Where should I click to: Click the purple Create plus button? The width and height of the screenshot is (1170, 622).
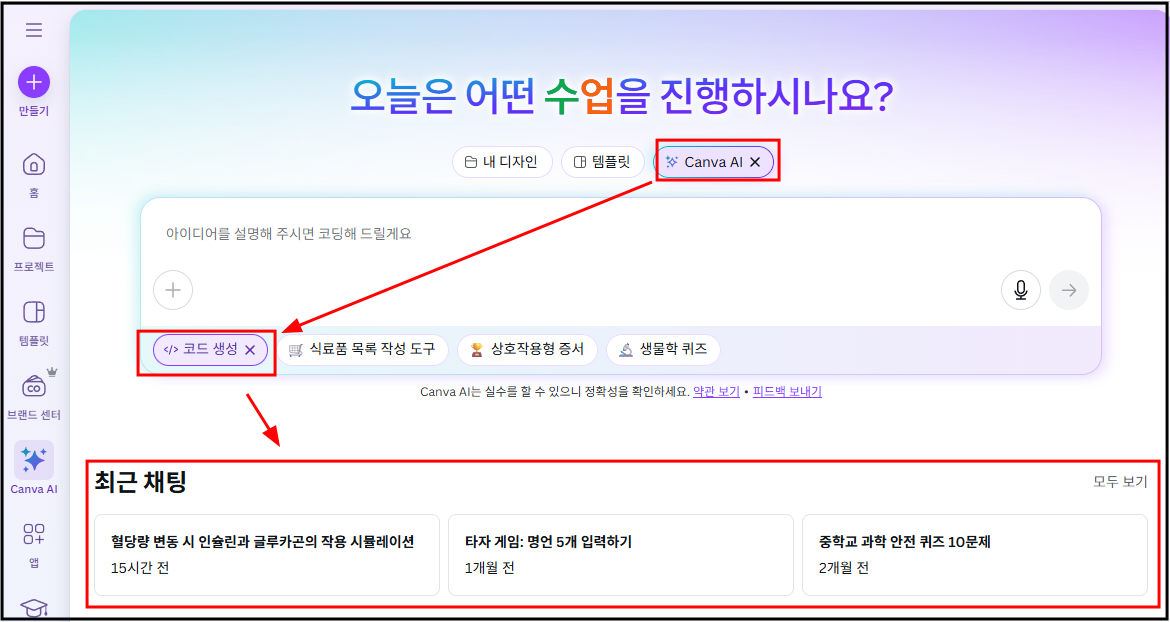click(34, 82)
